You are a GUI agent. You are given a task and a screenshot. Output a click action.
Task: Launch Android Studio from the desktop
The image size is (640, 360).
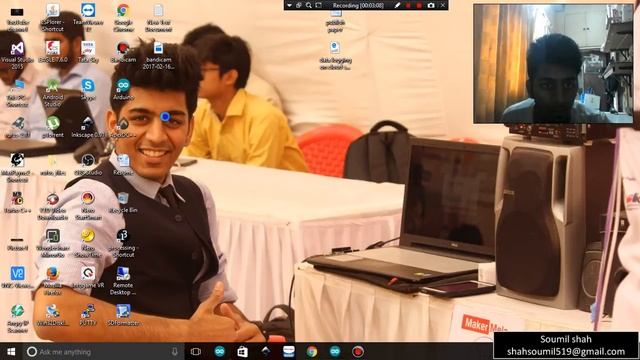coord(53,93)
